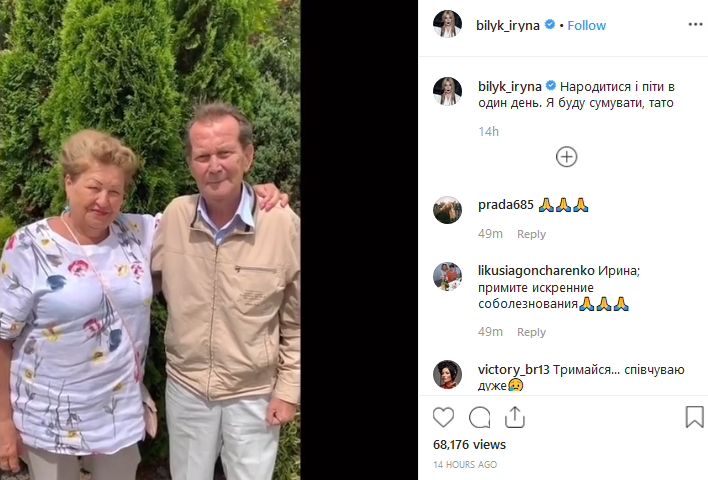The width and height of the screenshot is (708, 480).
Task: Follow the bilyk_iryna account
Action: tap(586, 26)
